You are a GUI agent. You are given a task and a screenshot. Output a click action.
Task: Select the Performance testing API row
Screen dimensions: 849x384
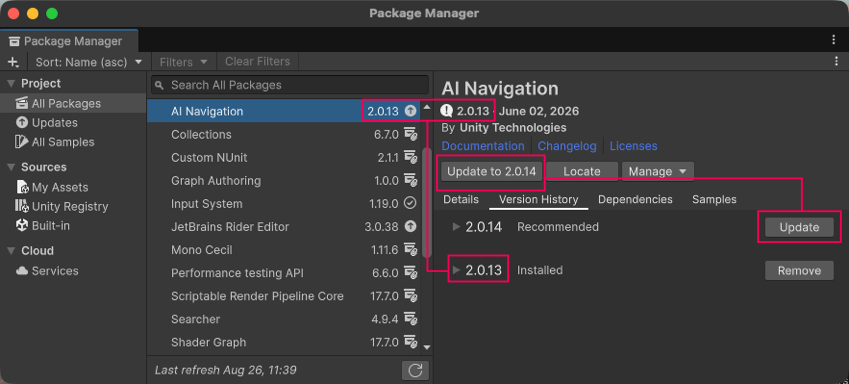coord(283,273)
